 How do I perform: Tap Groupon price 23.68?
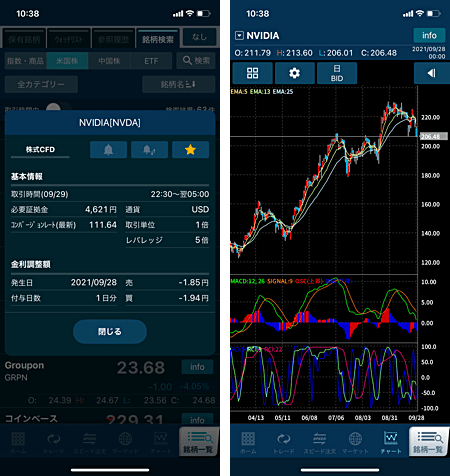click(141, 368)
